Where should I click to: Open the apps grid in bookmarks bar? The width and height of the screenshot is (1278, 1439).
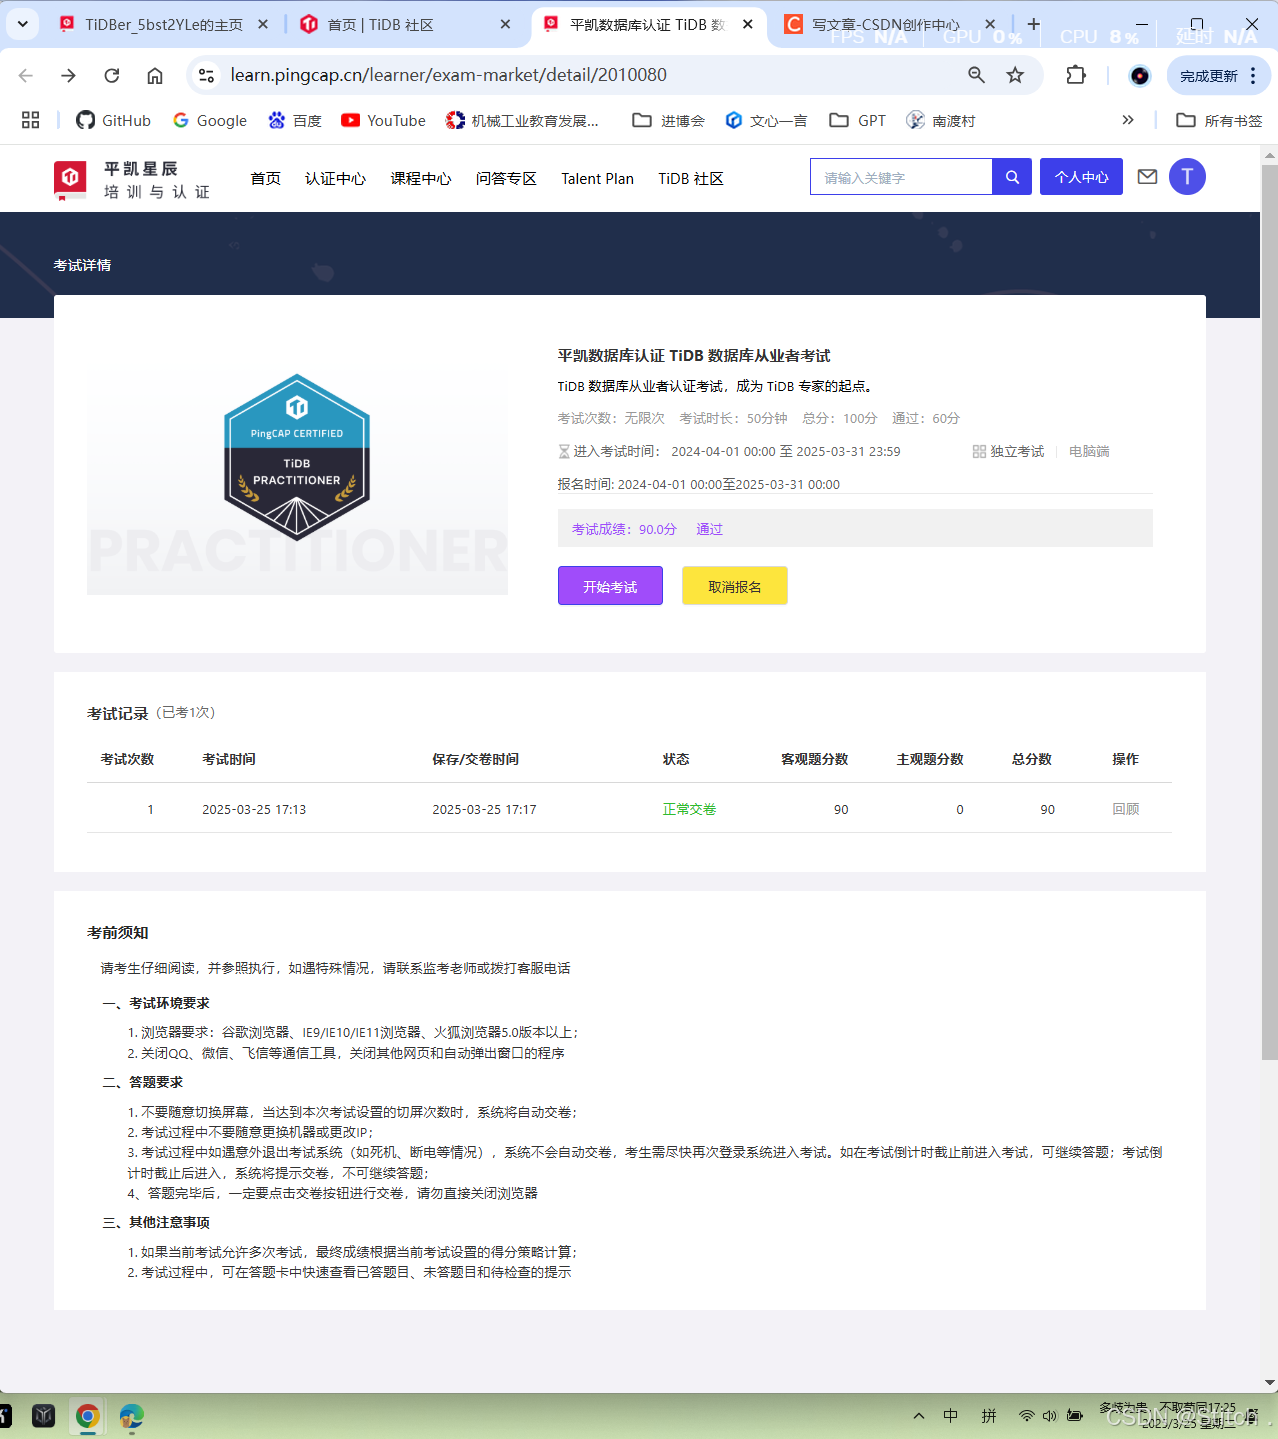click(x=30, y=120)
